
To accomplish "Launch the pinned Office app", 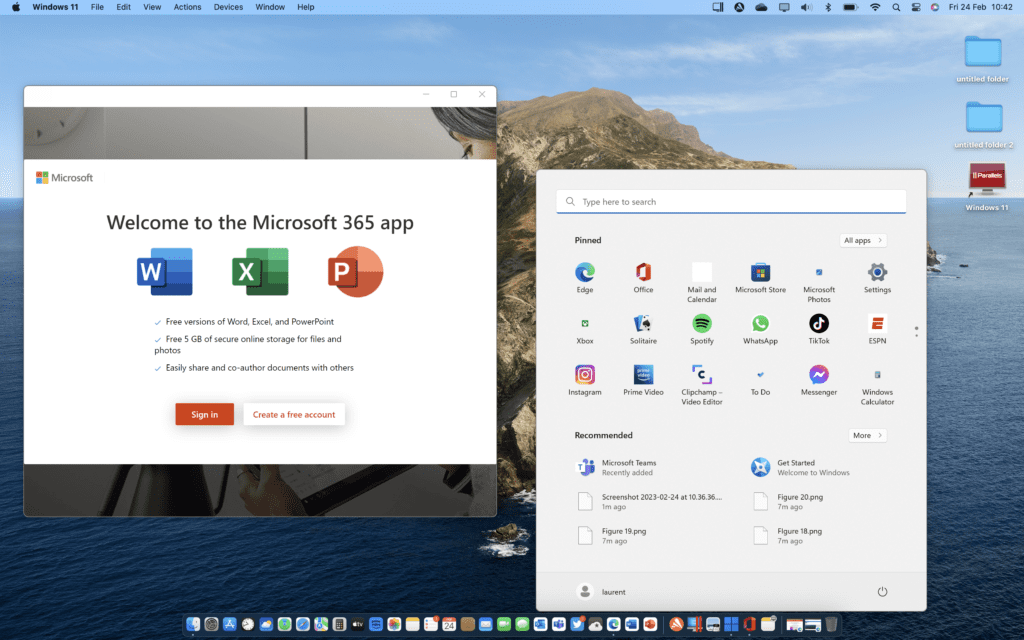I will [643, 278].
